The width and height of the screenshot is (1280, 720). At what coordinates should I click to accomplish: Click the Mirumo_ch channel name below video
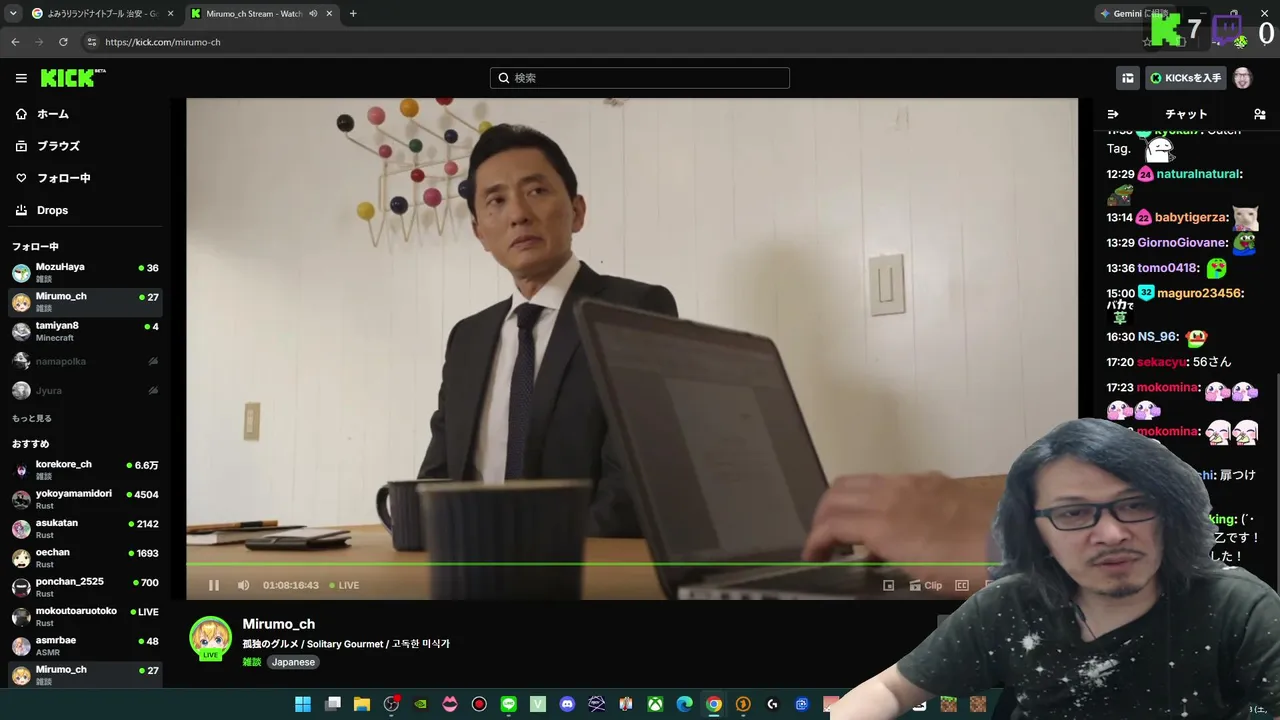click(x=279, y=624)
